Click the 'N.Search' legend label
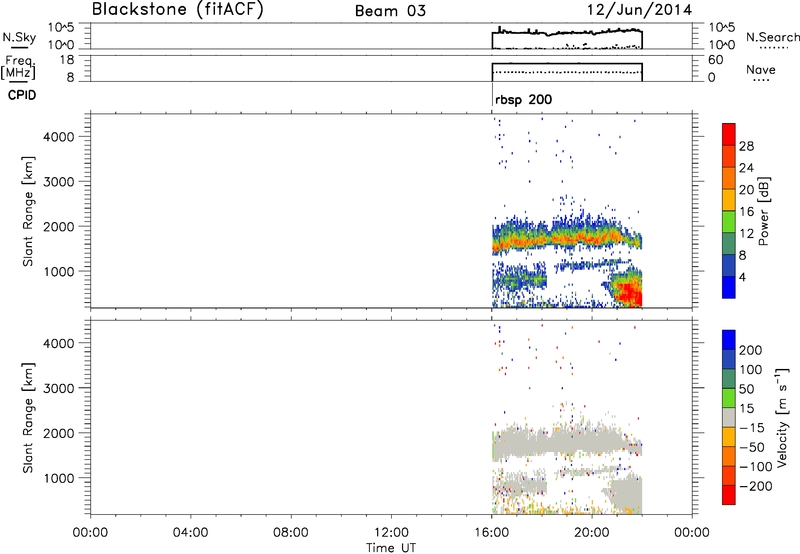The height and width of the screenshot is (554, 800). coord(772,37)
